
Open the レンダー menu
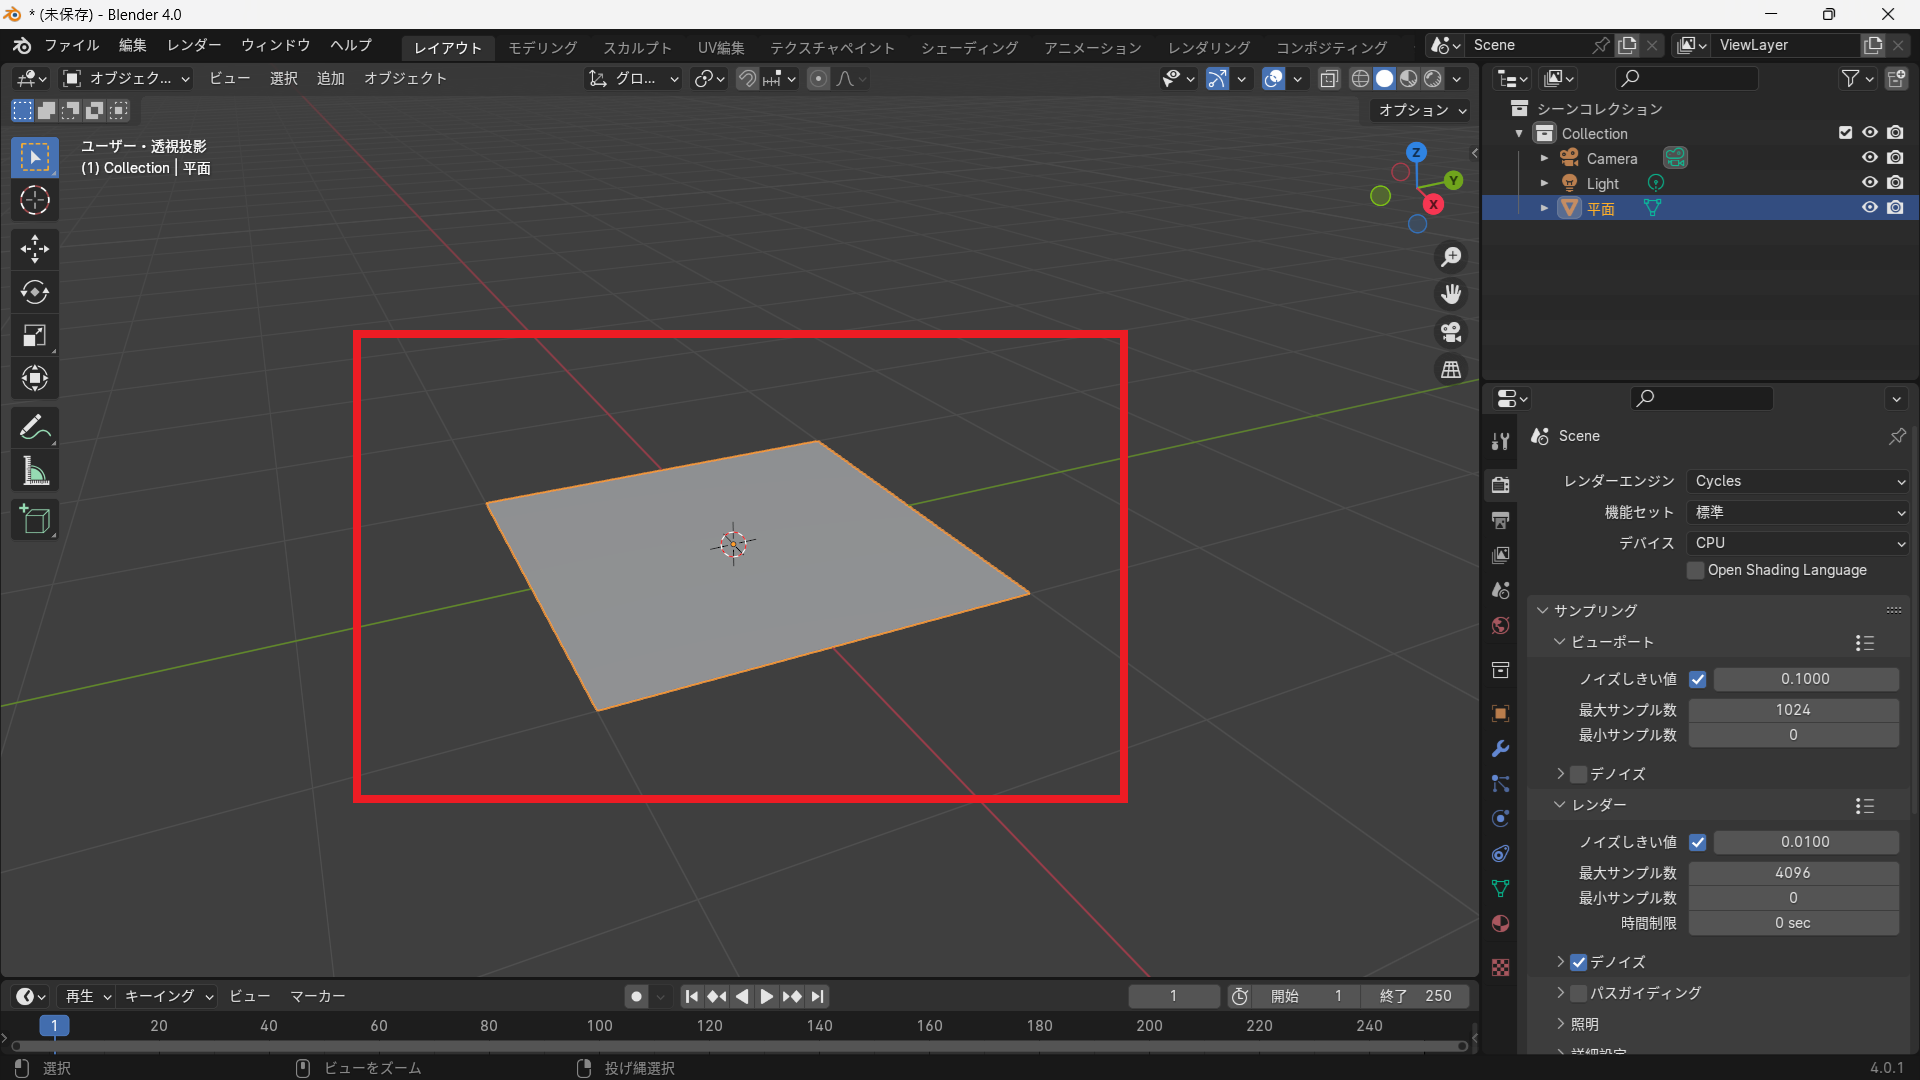[194, 46]
